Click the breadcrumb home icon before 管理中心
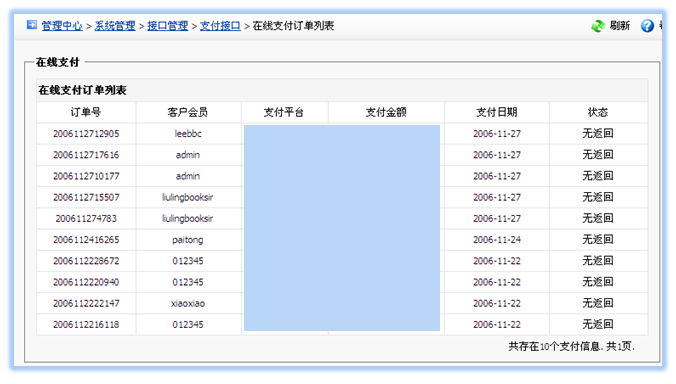The height and width of the screenshot is (384, 676). click(32, 25)
